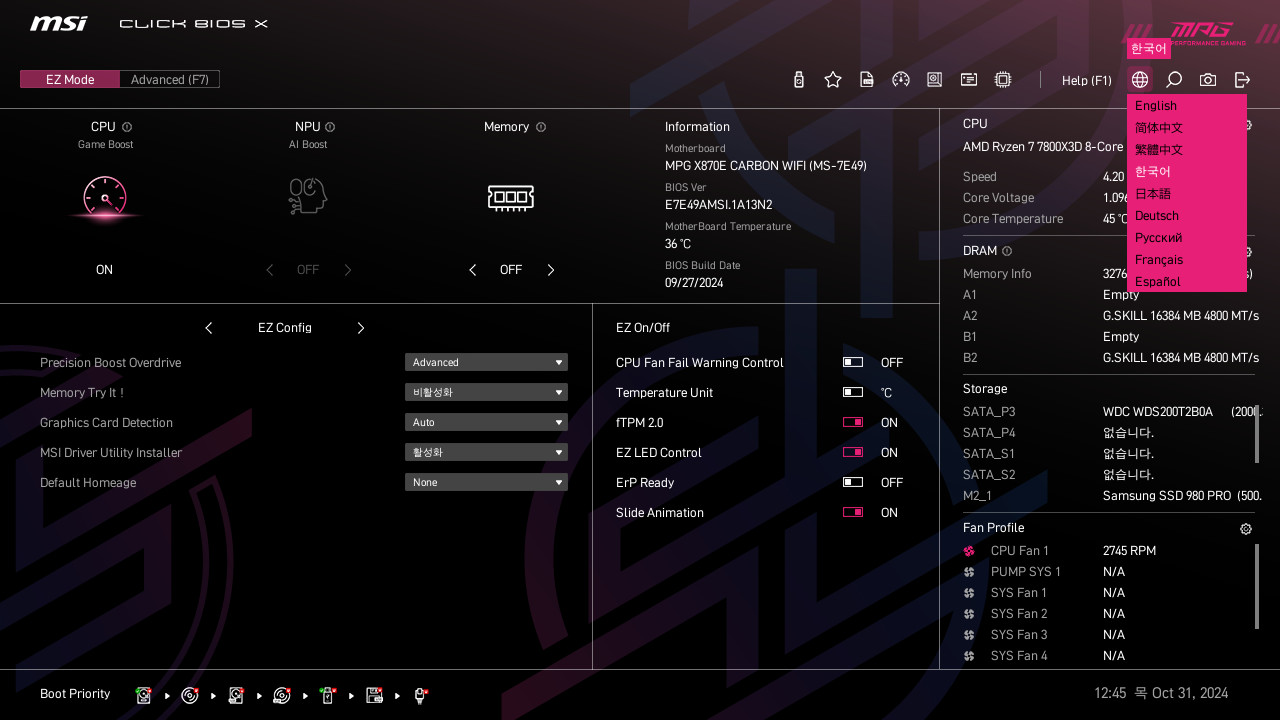Open search with the magnifier icon
This screenshot has width=1280, height=720.
[1174, 80]
